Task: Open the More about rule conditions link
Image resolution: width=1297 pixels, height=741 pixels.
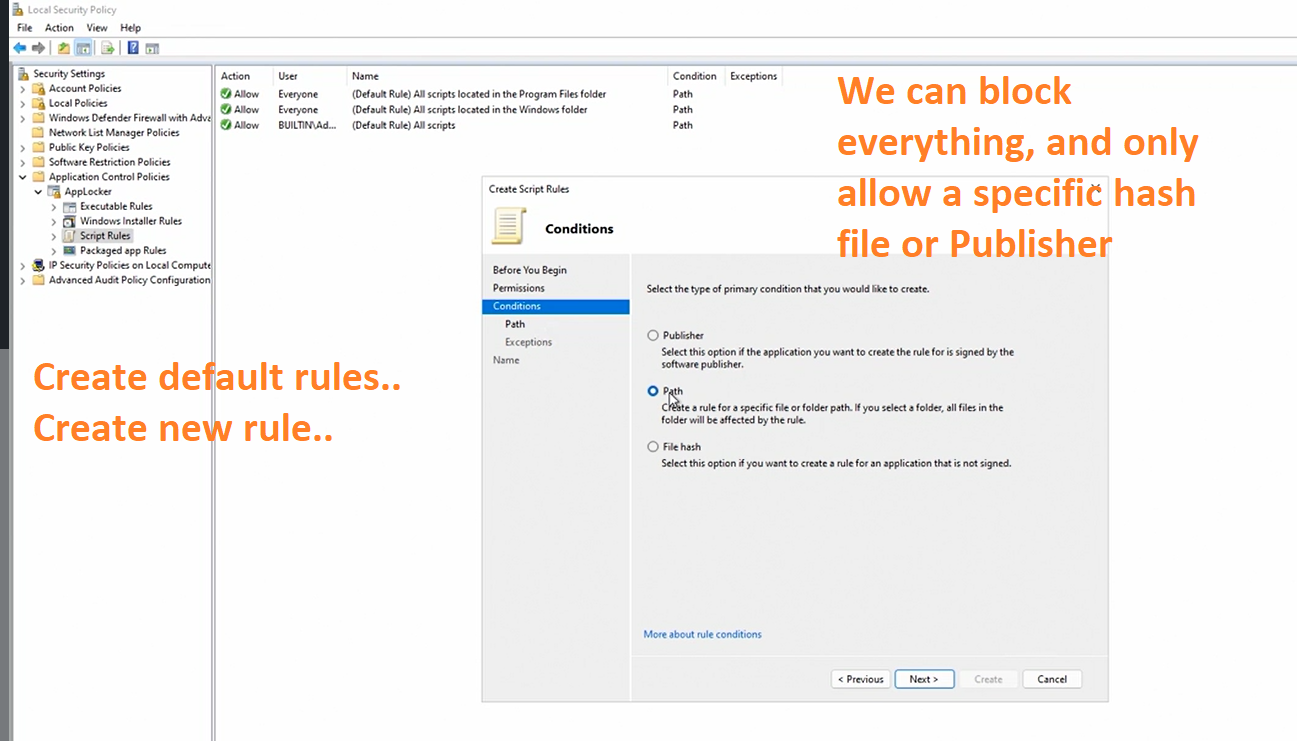Action: coord(702,634)
